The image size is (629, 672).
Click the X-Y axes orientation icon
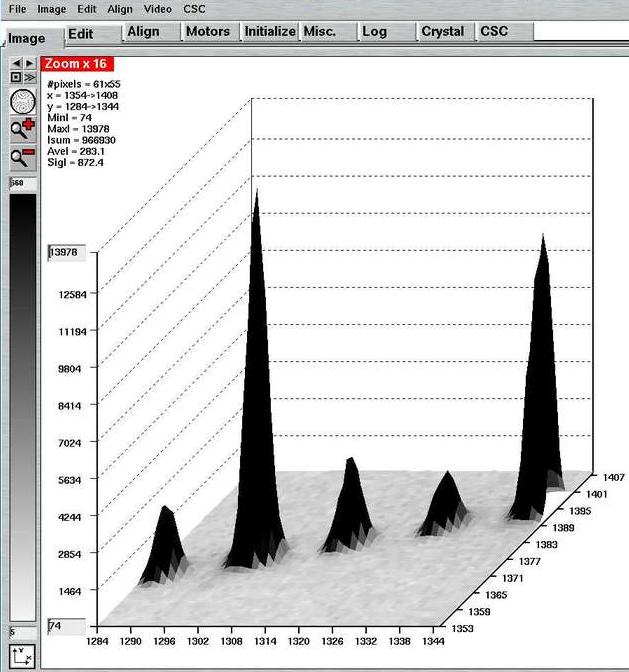click(22, 656)
